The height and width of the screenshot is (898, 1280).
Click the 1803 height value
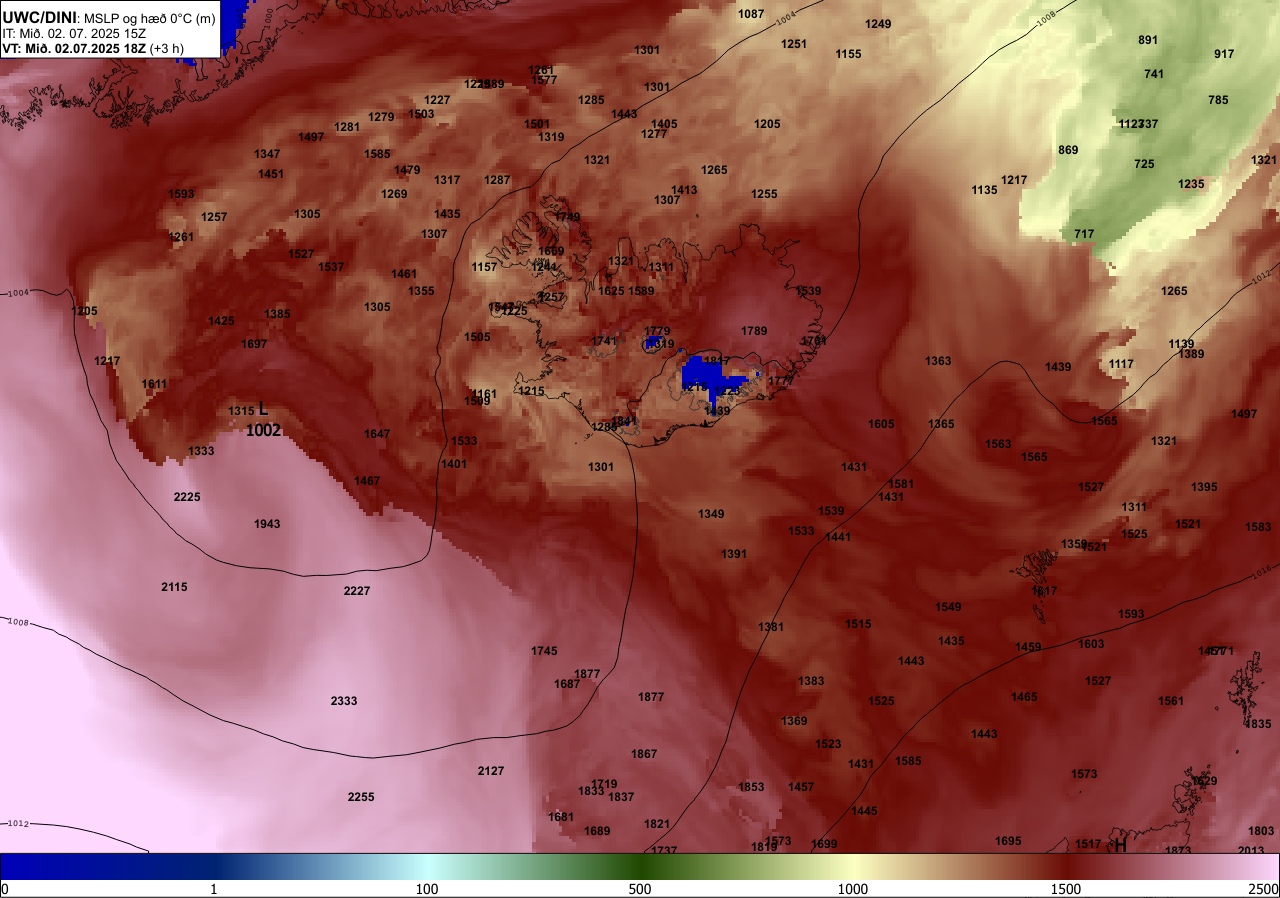(1261, 831)
